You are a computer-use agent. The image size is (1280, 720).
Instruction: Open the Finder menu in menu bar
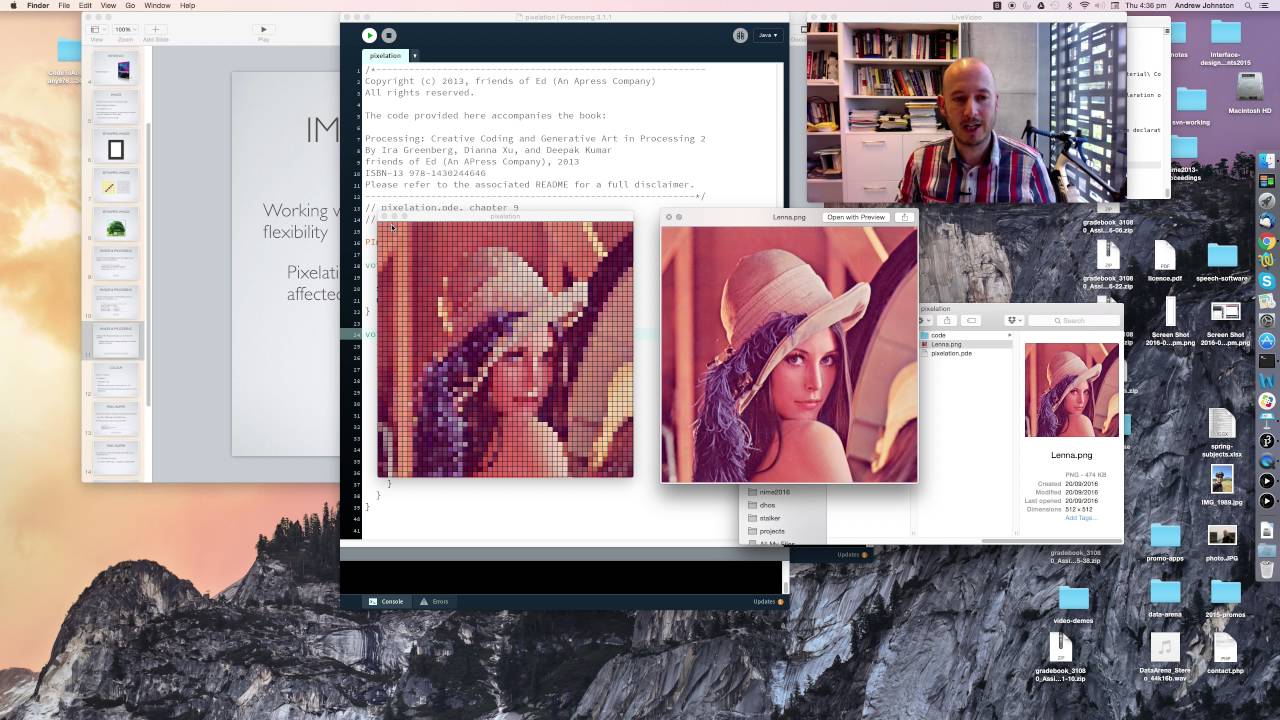[38, 6]
